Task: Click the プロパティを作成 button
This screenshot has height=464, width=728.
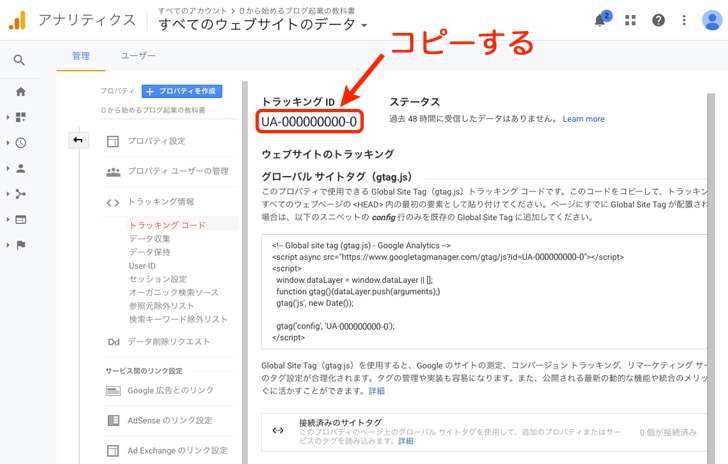Action: pyautogui.click(x=182, y=91)
